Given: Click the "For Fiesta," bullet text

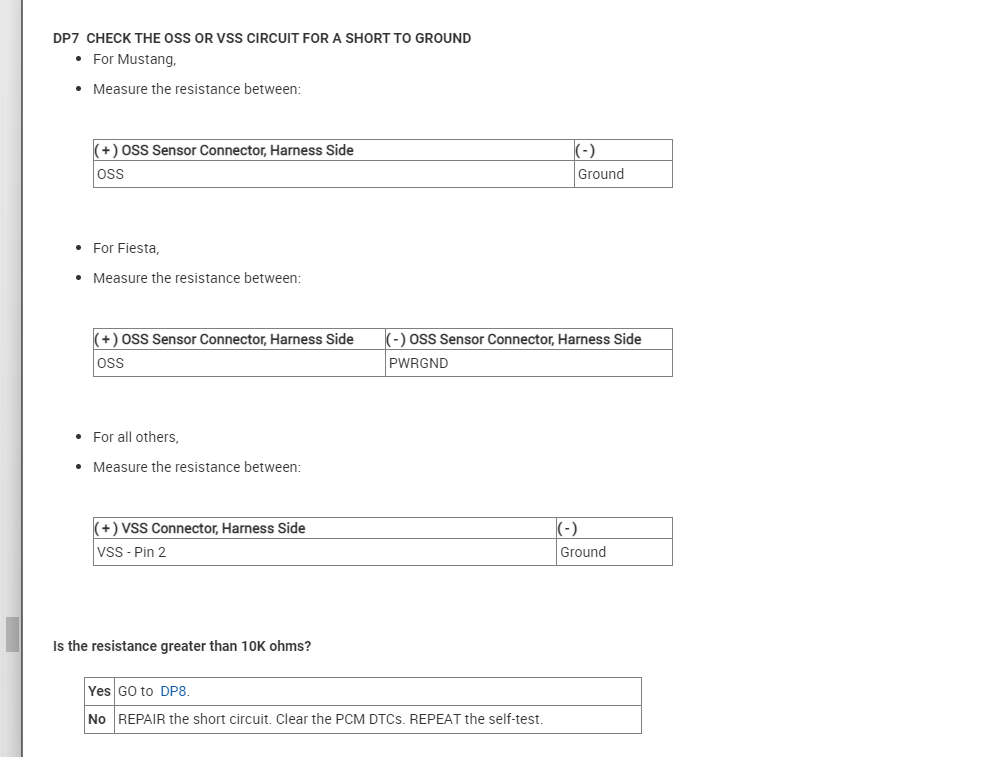Looking at the screenshot, I should [x=126, y=248].
